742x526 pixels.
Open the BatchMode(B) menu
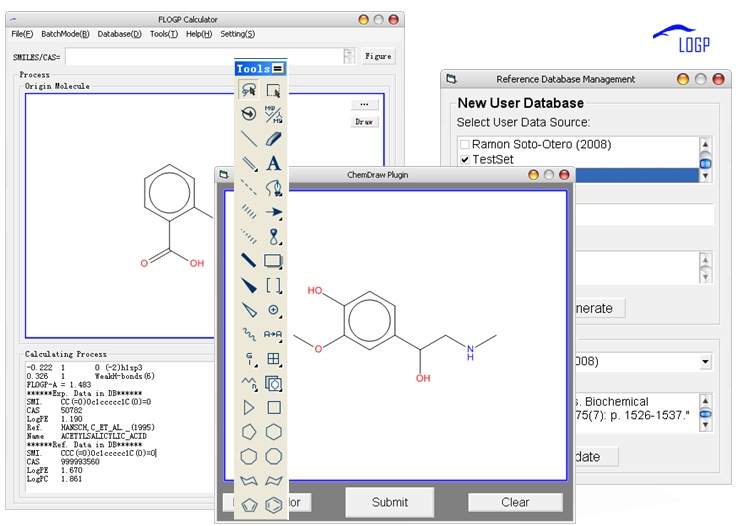(65, 34)
